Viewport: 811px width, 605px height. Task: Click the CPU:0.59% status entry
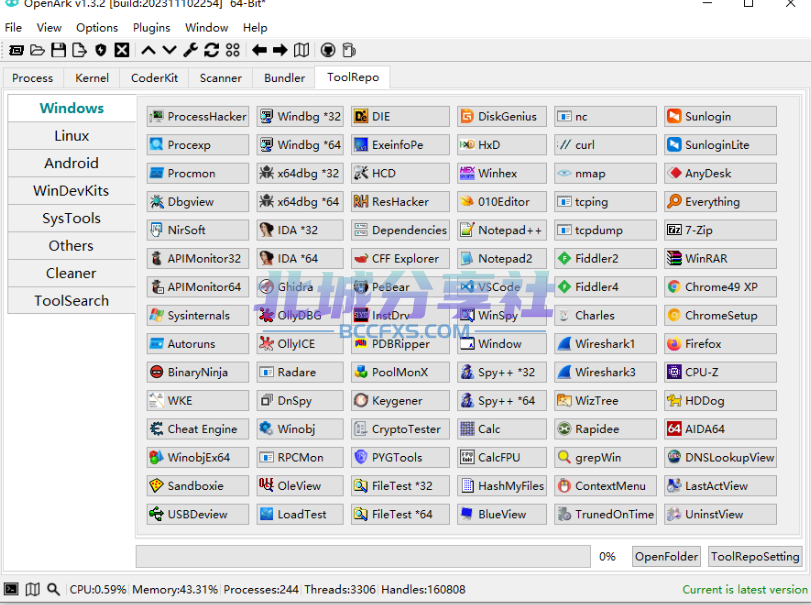pos(98,589)
